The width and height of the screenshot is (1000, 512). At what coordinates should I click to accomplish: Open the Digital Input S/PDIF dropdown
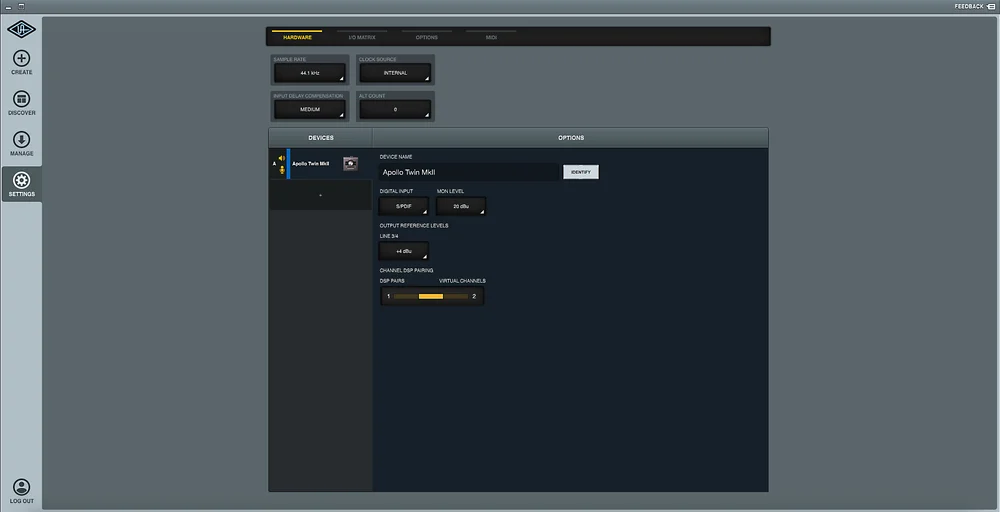(404, 207)
